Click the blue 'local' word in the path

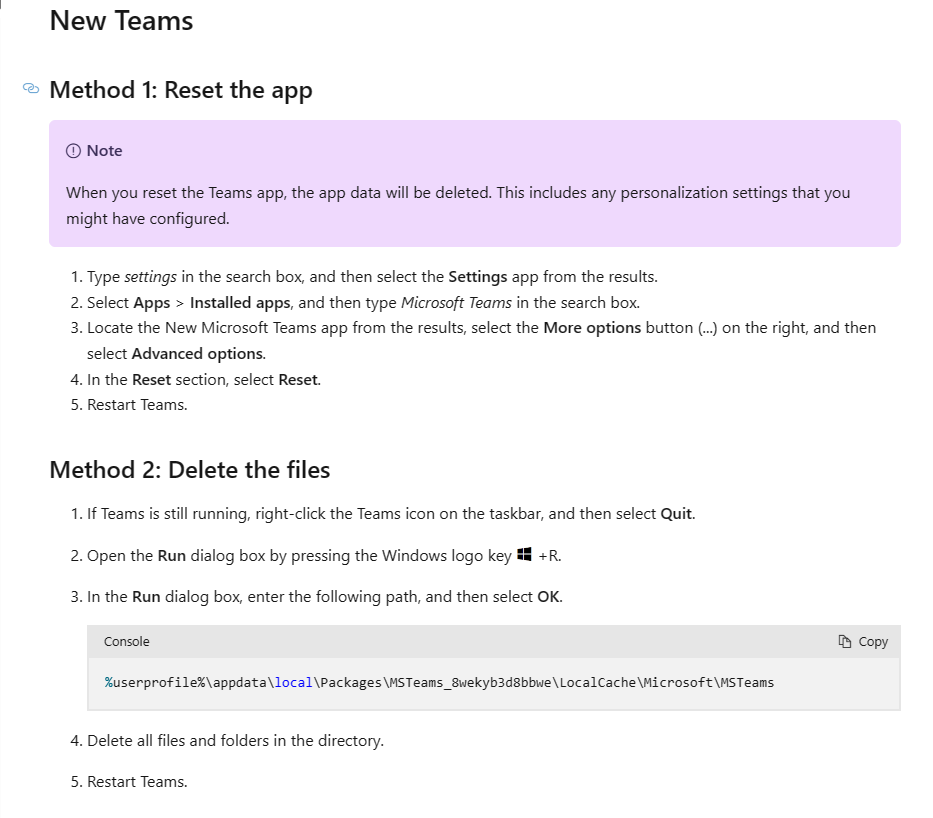point(293,682)
